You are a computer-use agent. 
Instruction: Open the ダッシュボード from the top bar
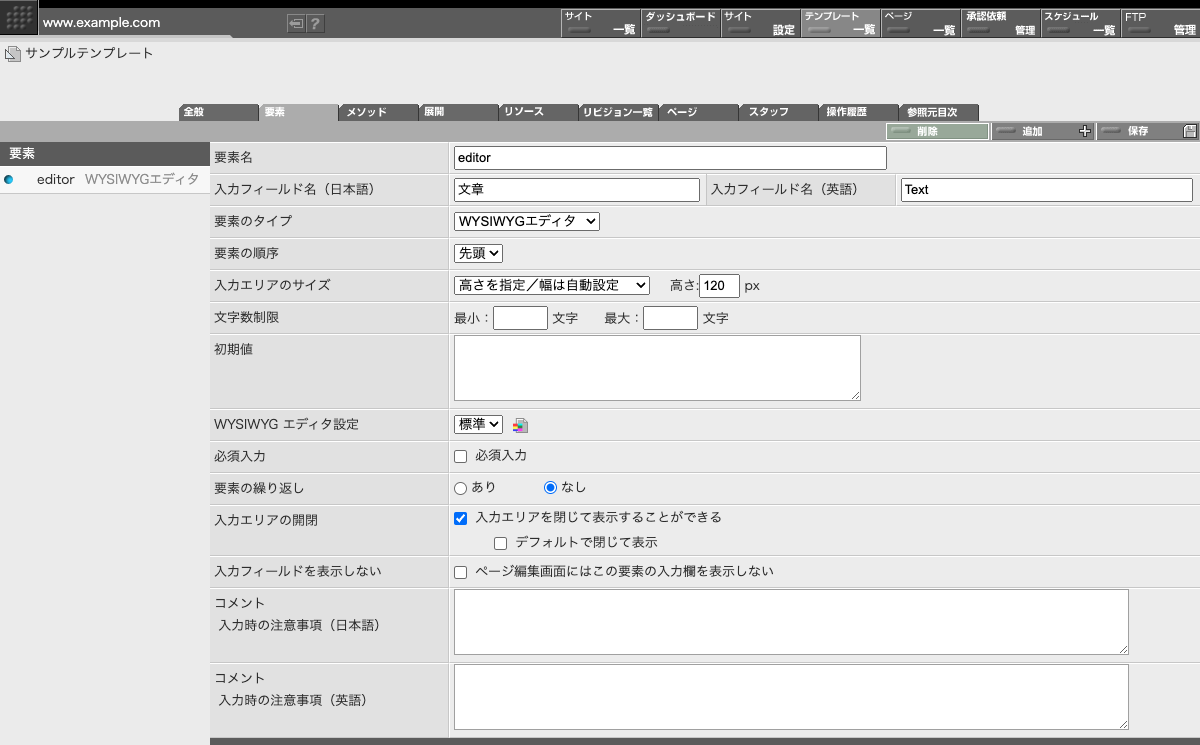tap(680, 22)
